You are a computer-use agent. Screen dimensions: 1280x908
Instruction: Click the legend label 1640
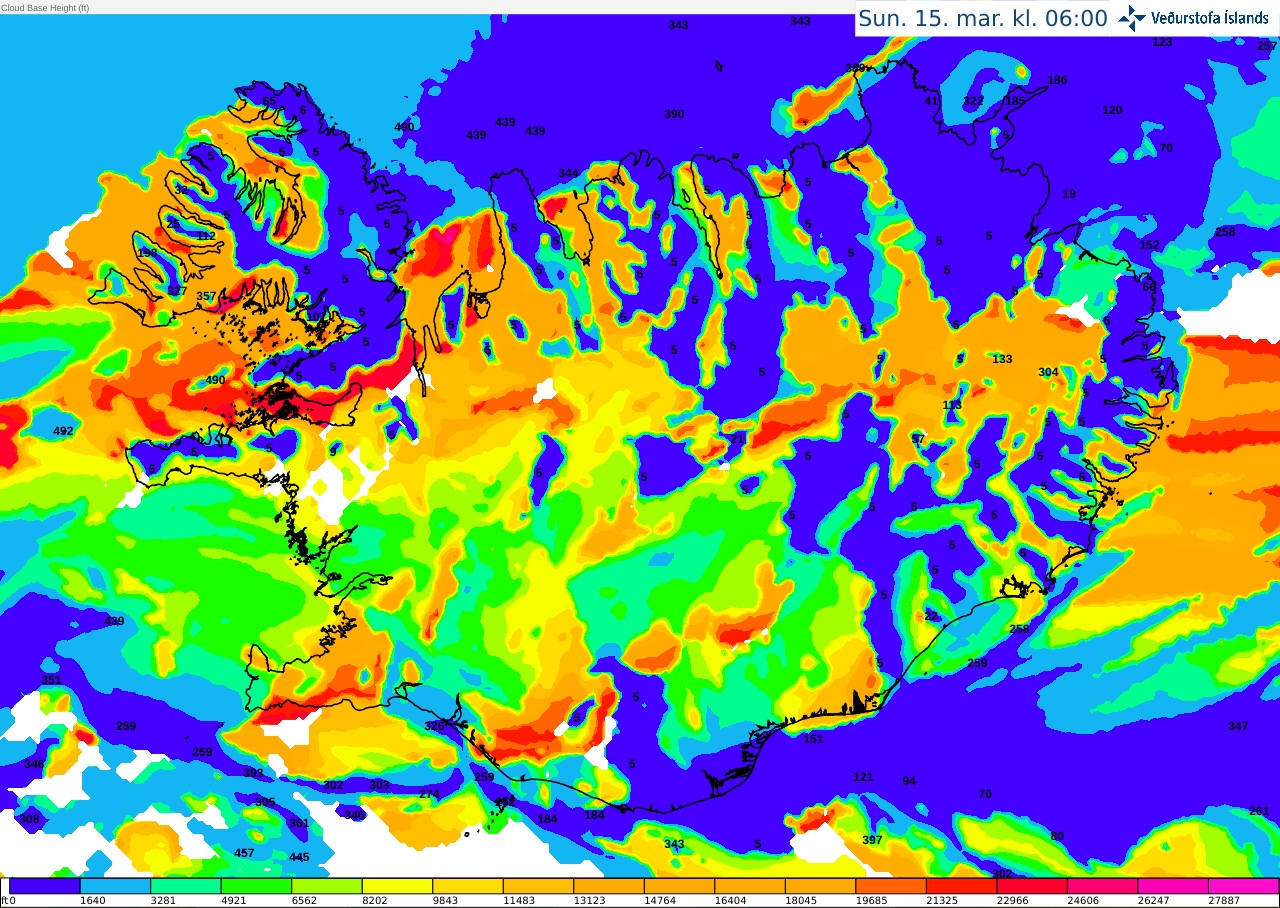tap(93, 901)
